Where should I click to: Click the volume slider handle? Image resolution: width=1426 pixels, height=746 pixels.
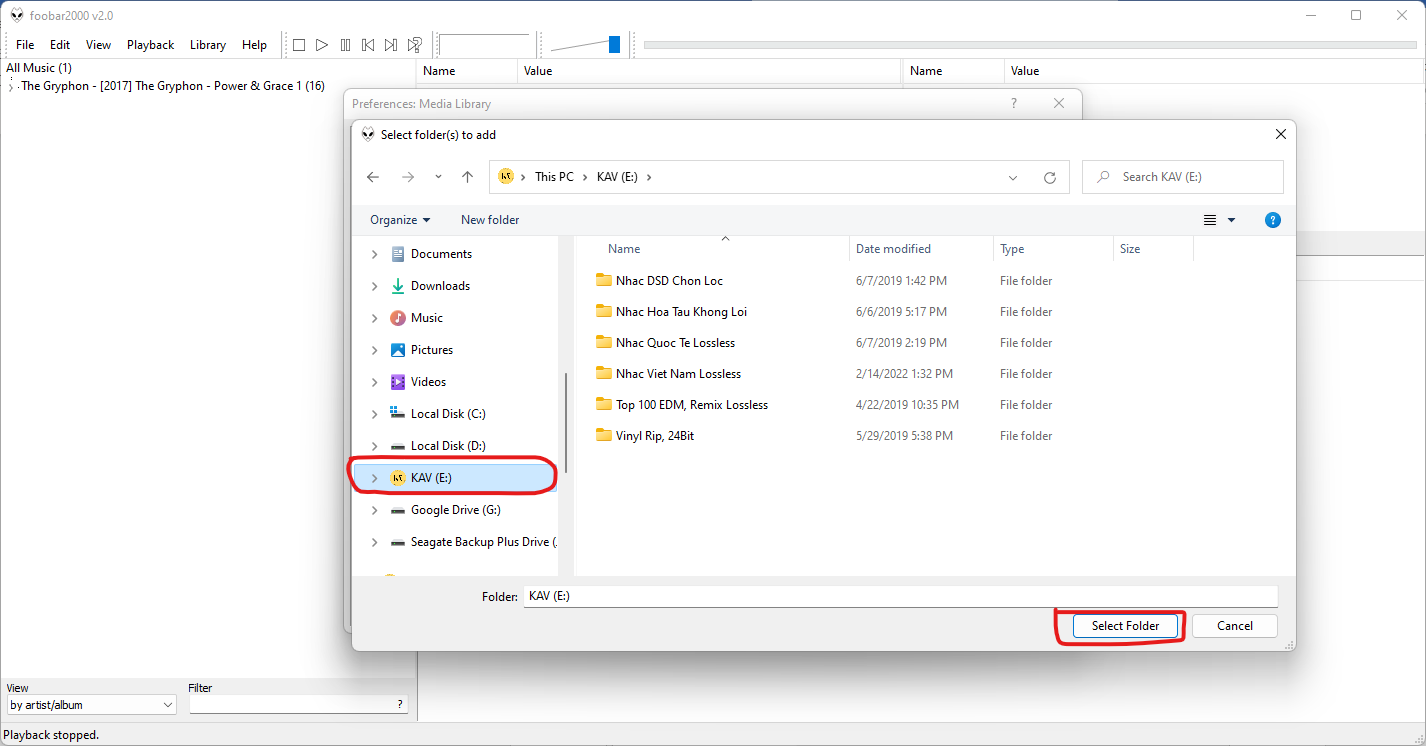pos(614,44)
